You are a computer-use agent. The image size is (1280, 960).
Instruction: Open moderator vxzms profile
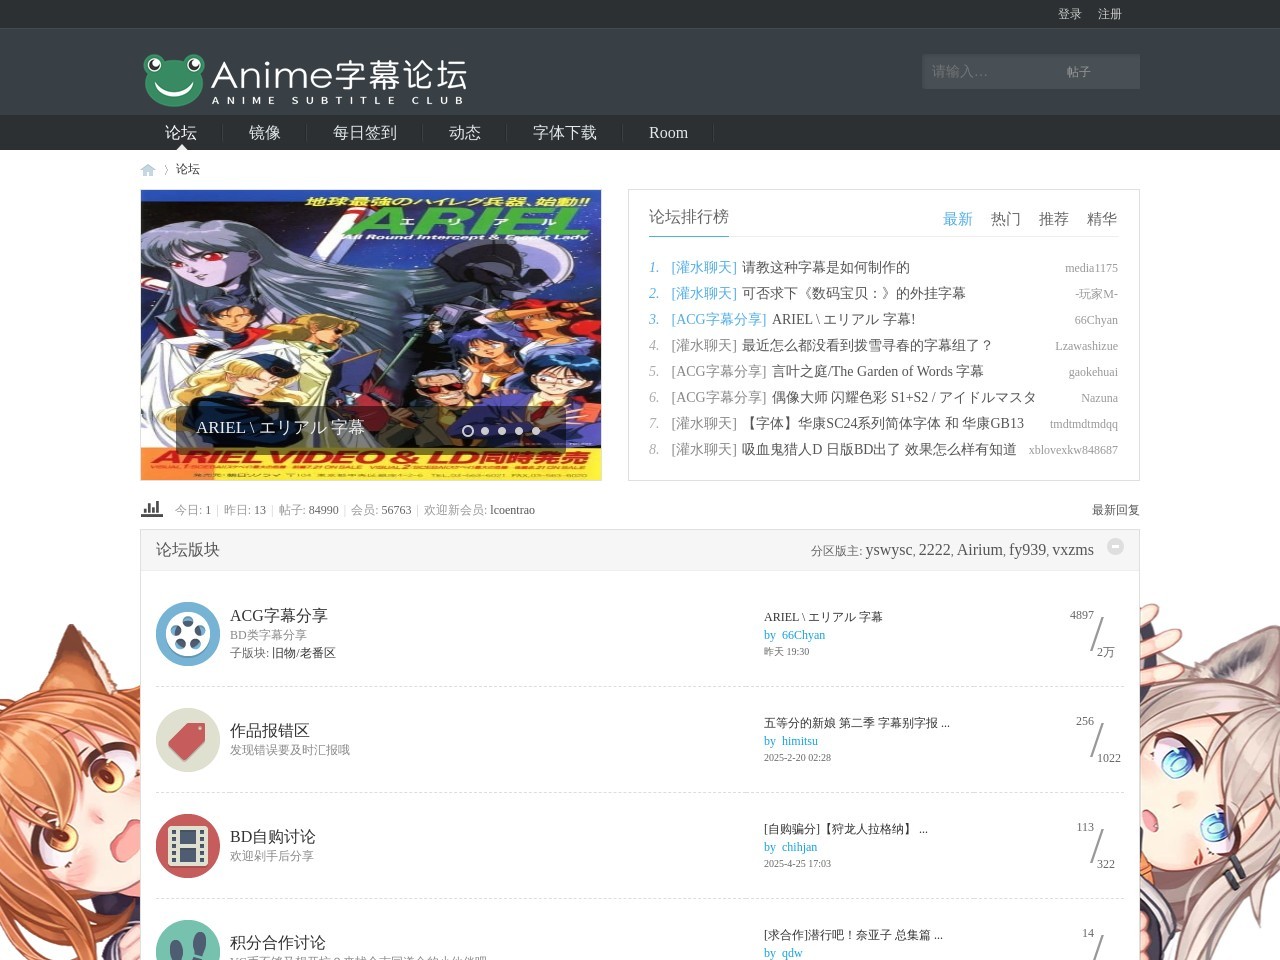[1073, 549]
